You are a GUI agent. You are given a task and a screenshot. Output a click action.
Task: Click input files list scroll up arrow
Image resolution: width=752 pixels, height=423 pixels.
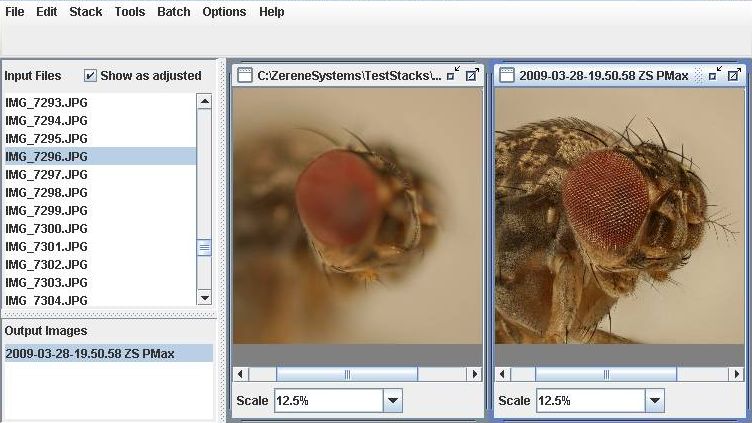(204, 101)
